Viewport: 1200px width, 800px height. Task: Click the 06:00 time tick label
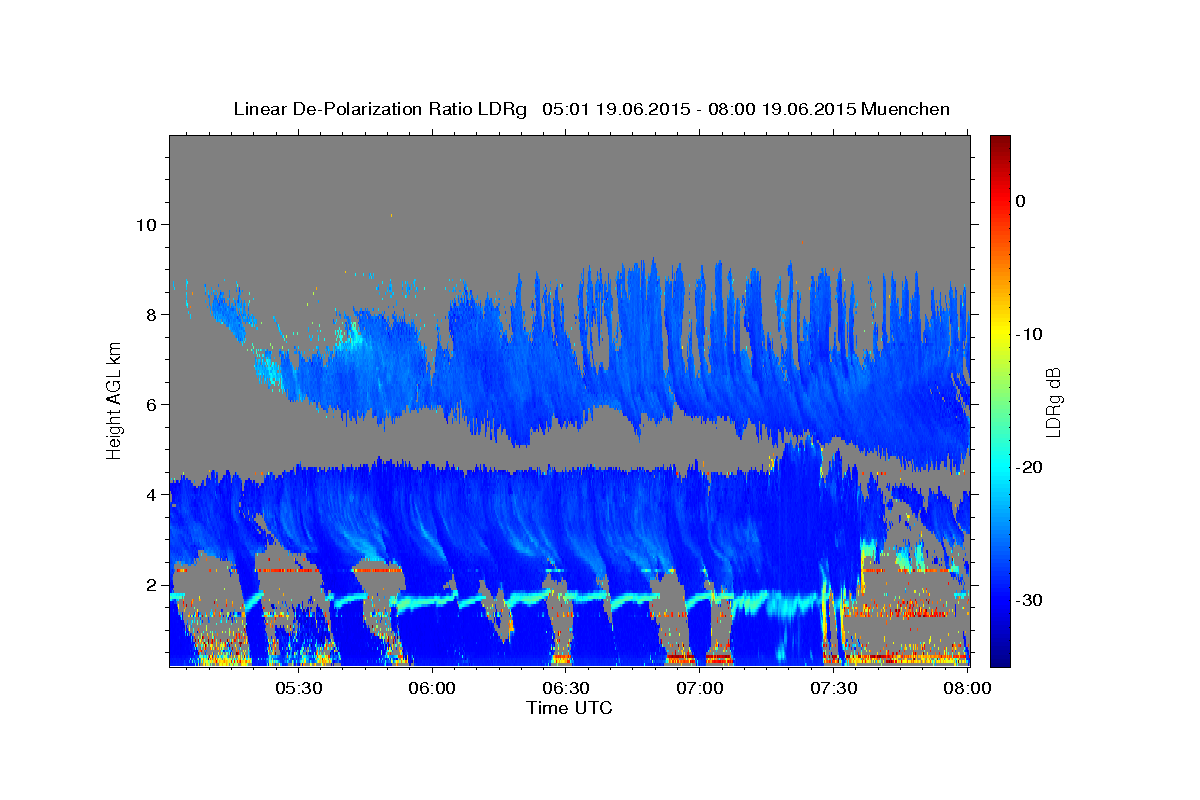point(433,688)
